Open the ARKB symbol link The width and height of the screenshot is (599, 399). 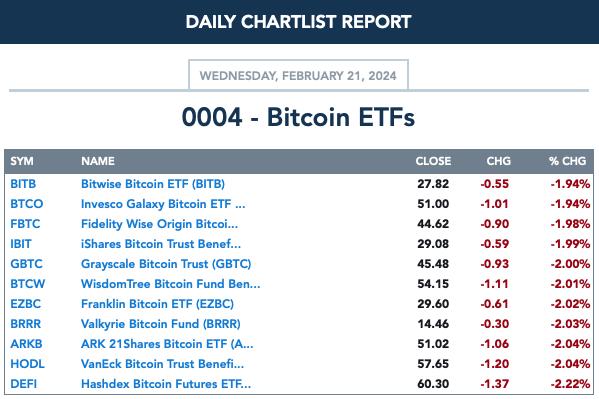[x=26, y=344]
